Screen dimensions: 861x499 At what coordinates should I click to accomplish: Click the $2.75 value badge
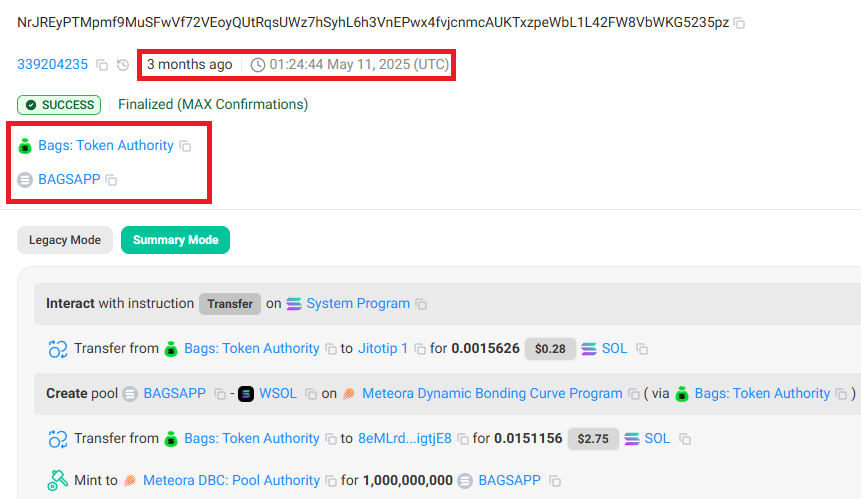point(593,439)
